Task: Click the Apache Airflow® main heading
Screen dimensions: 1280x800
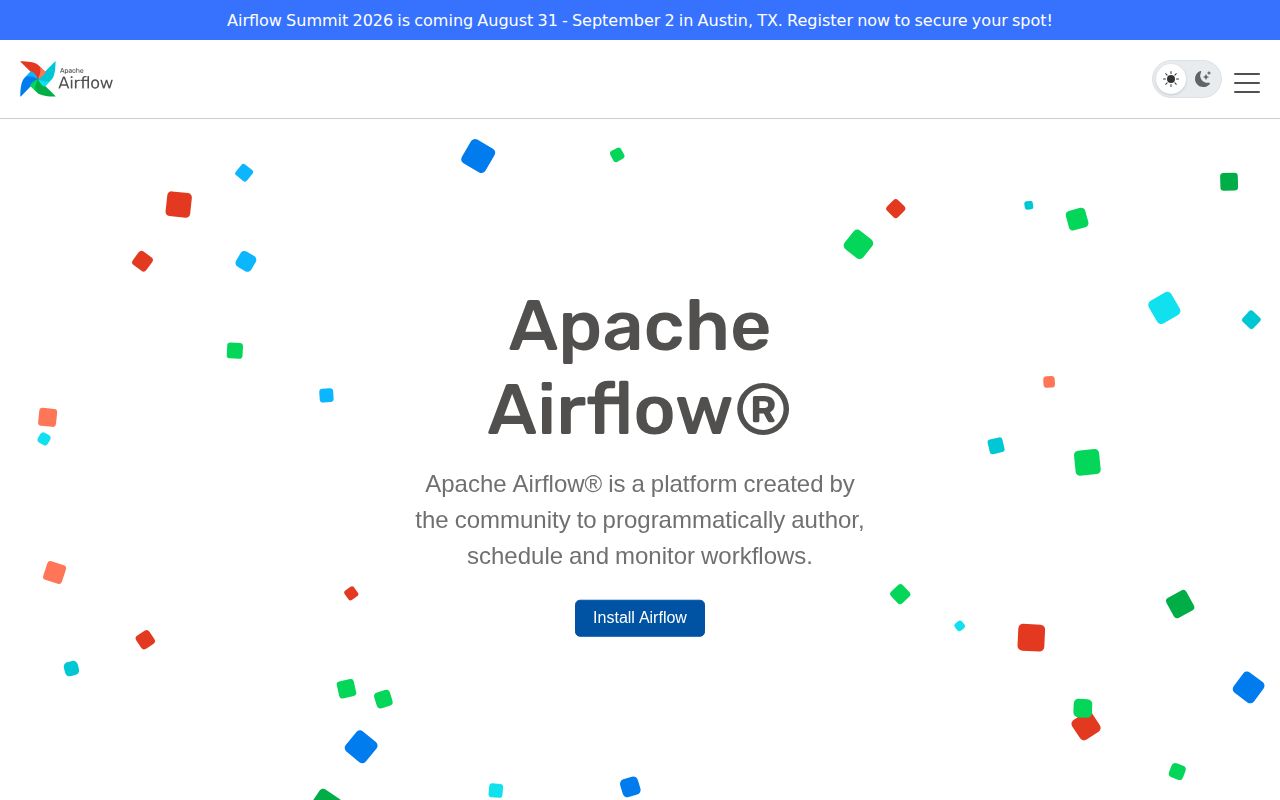Action: coord(640,367)
